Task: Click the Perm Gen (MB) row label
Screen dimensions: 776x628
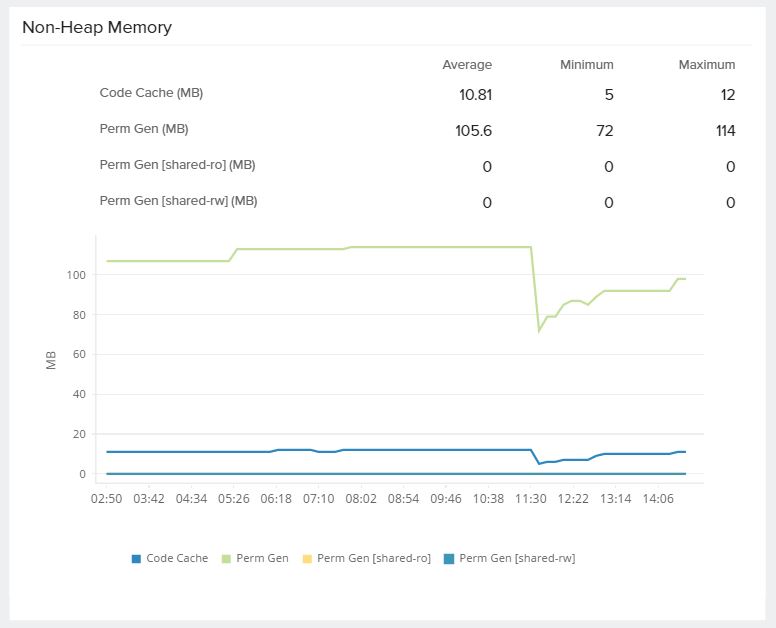Action: [144, 129]
